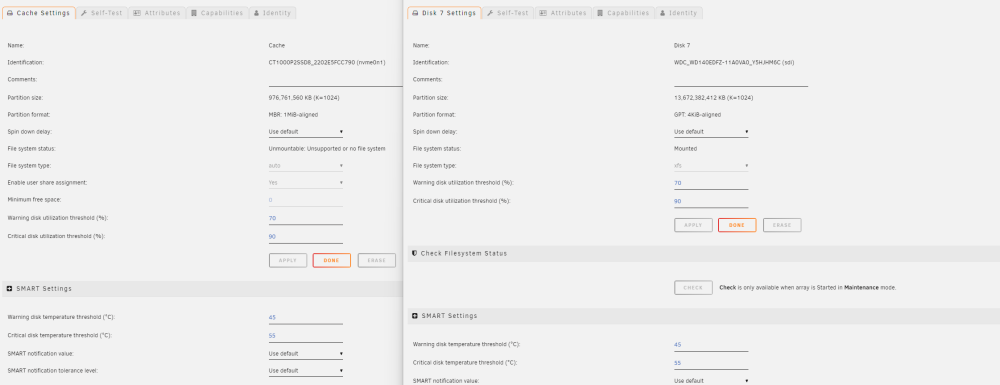Click Done button in Disk 7 settings
Screen dimensions: 1000x385
(x=737, y=225)
